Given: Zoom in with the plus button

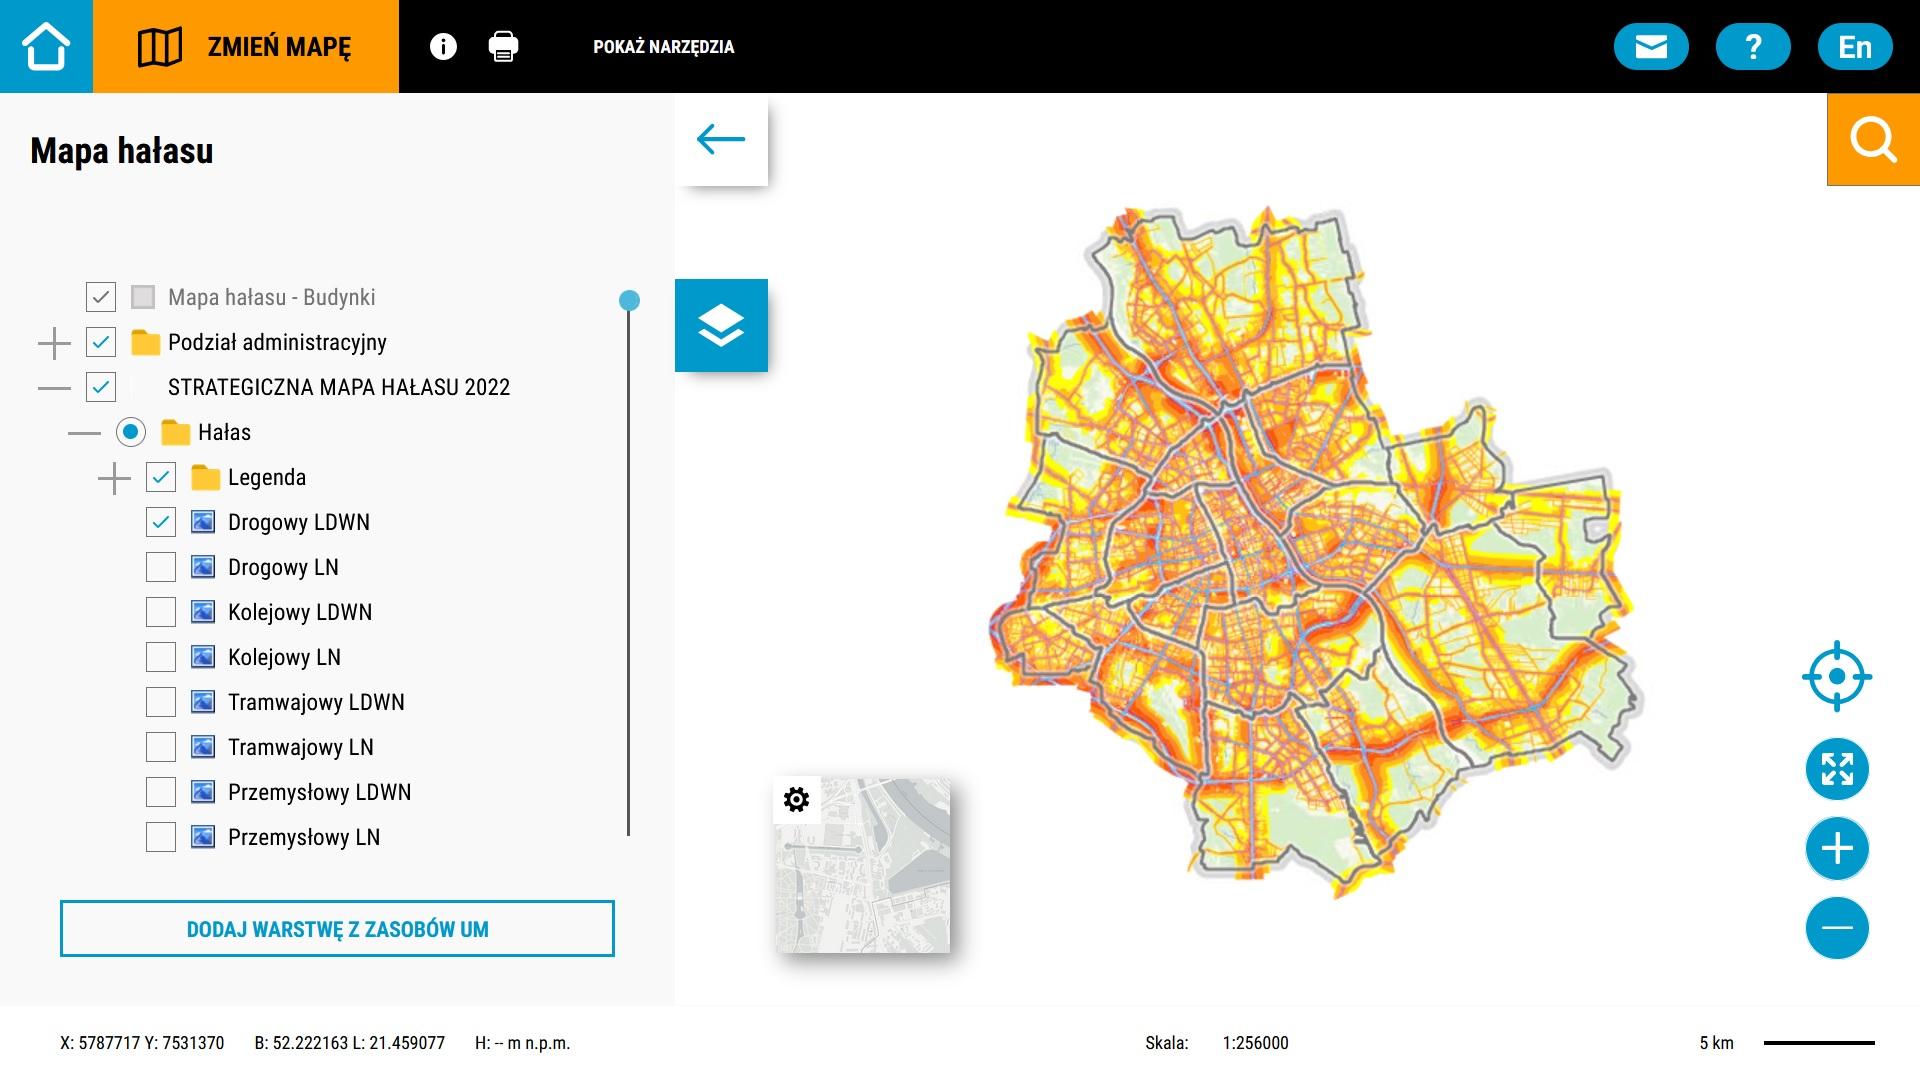Looking at the screenshot, I should point(1837,849).
